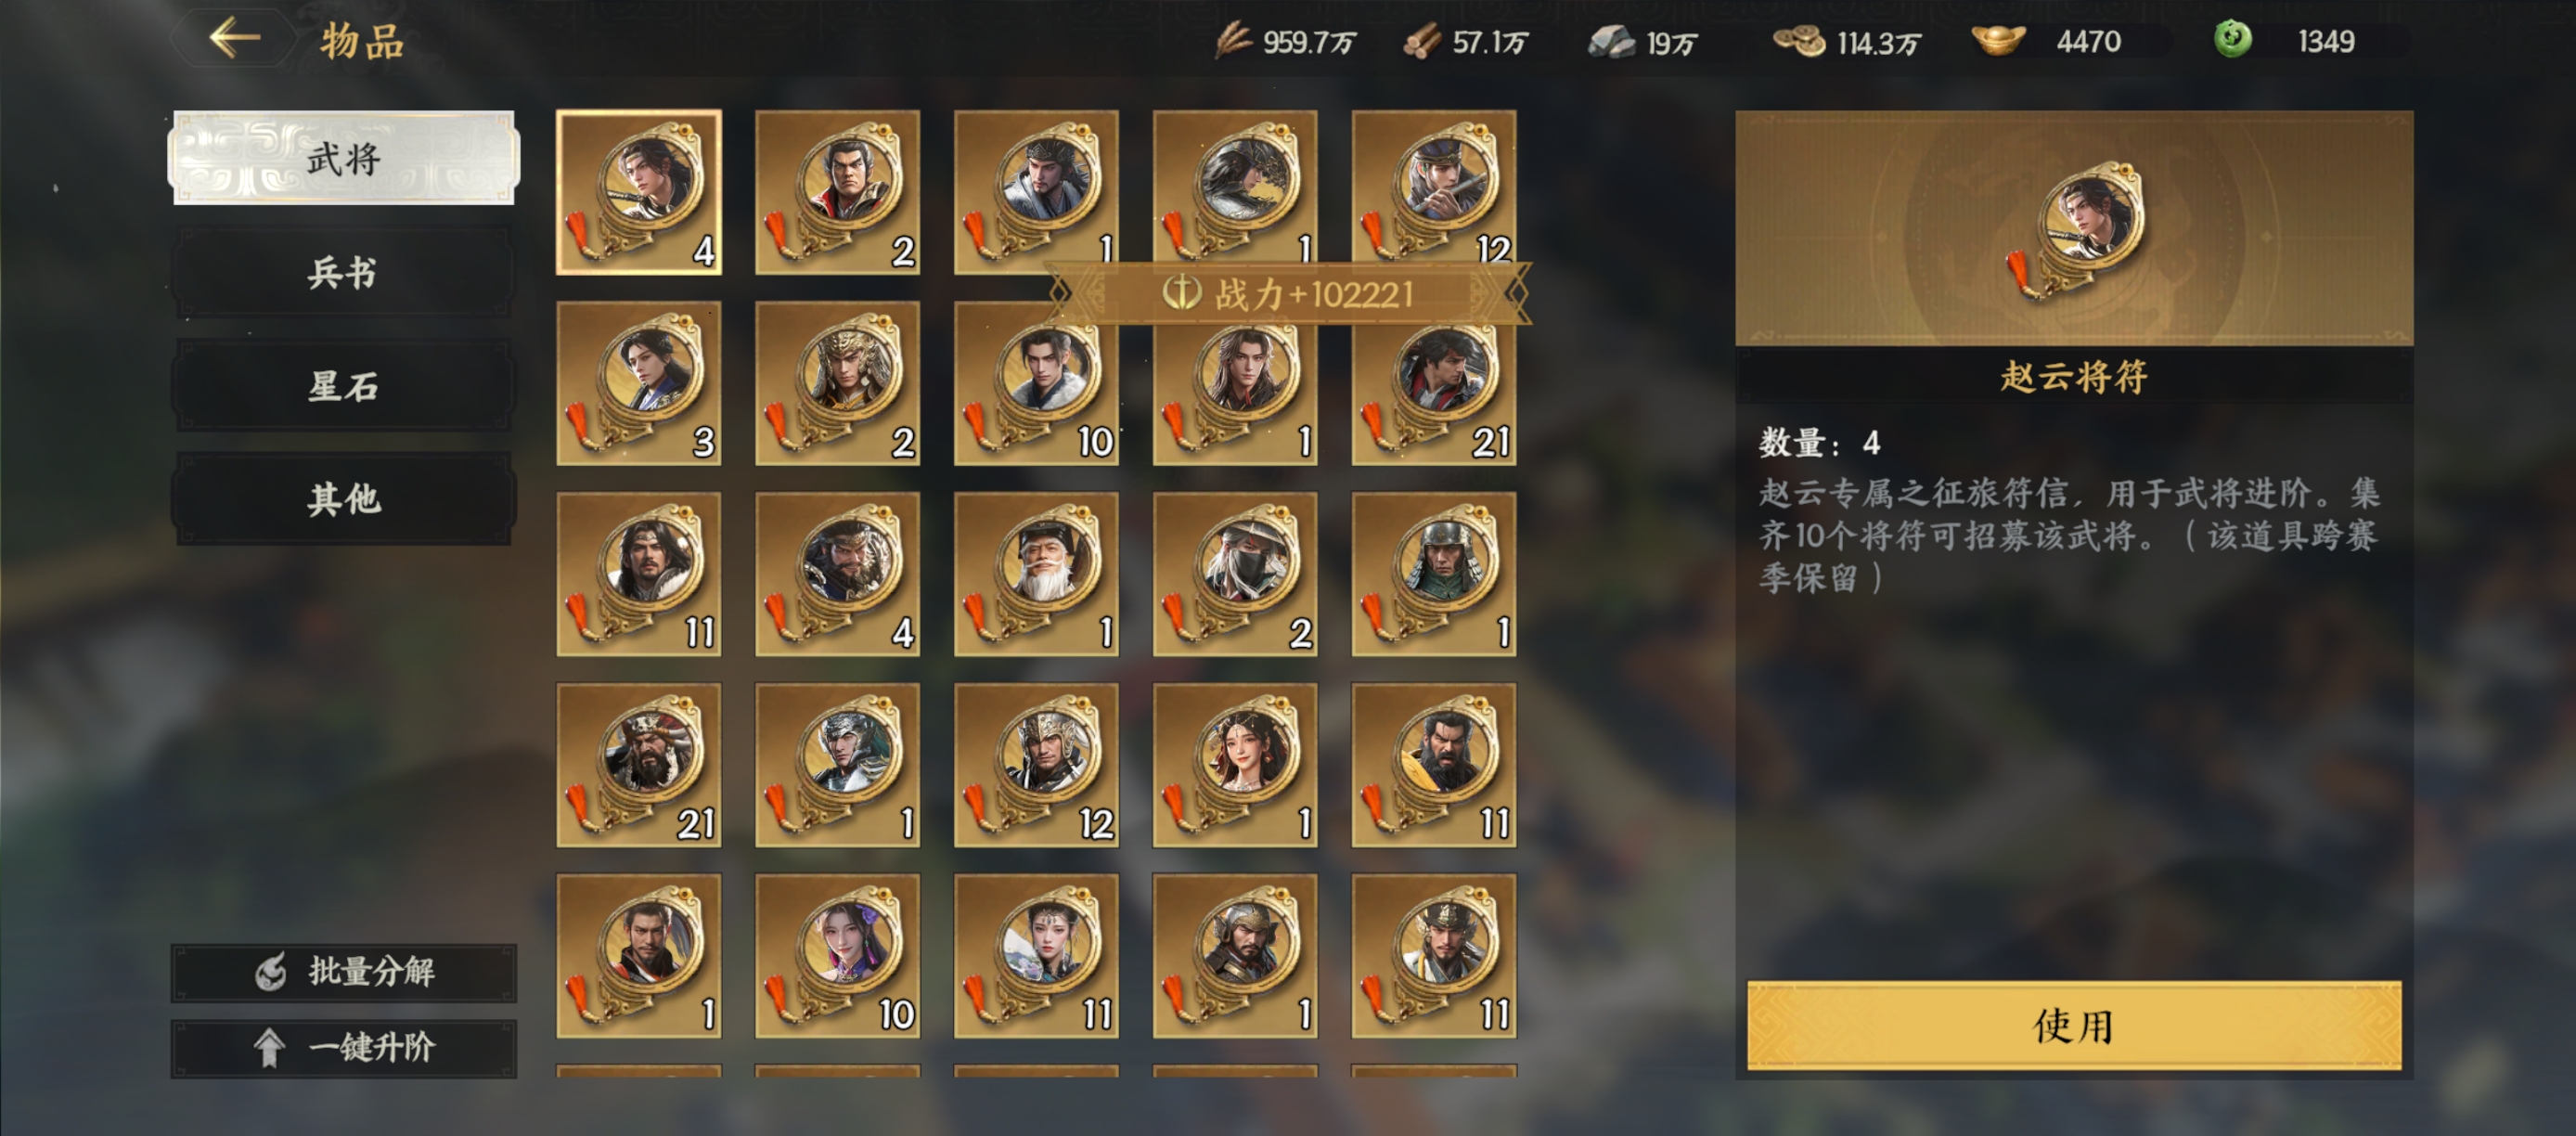Tap the copper coins icon showing 114.3万
The image size is (2576, 1136).
tap(1799, 41)
